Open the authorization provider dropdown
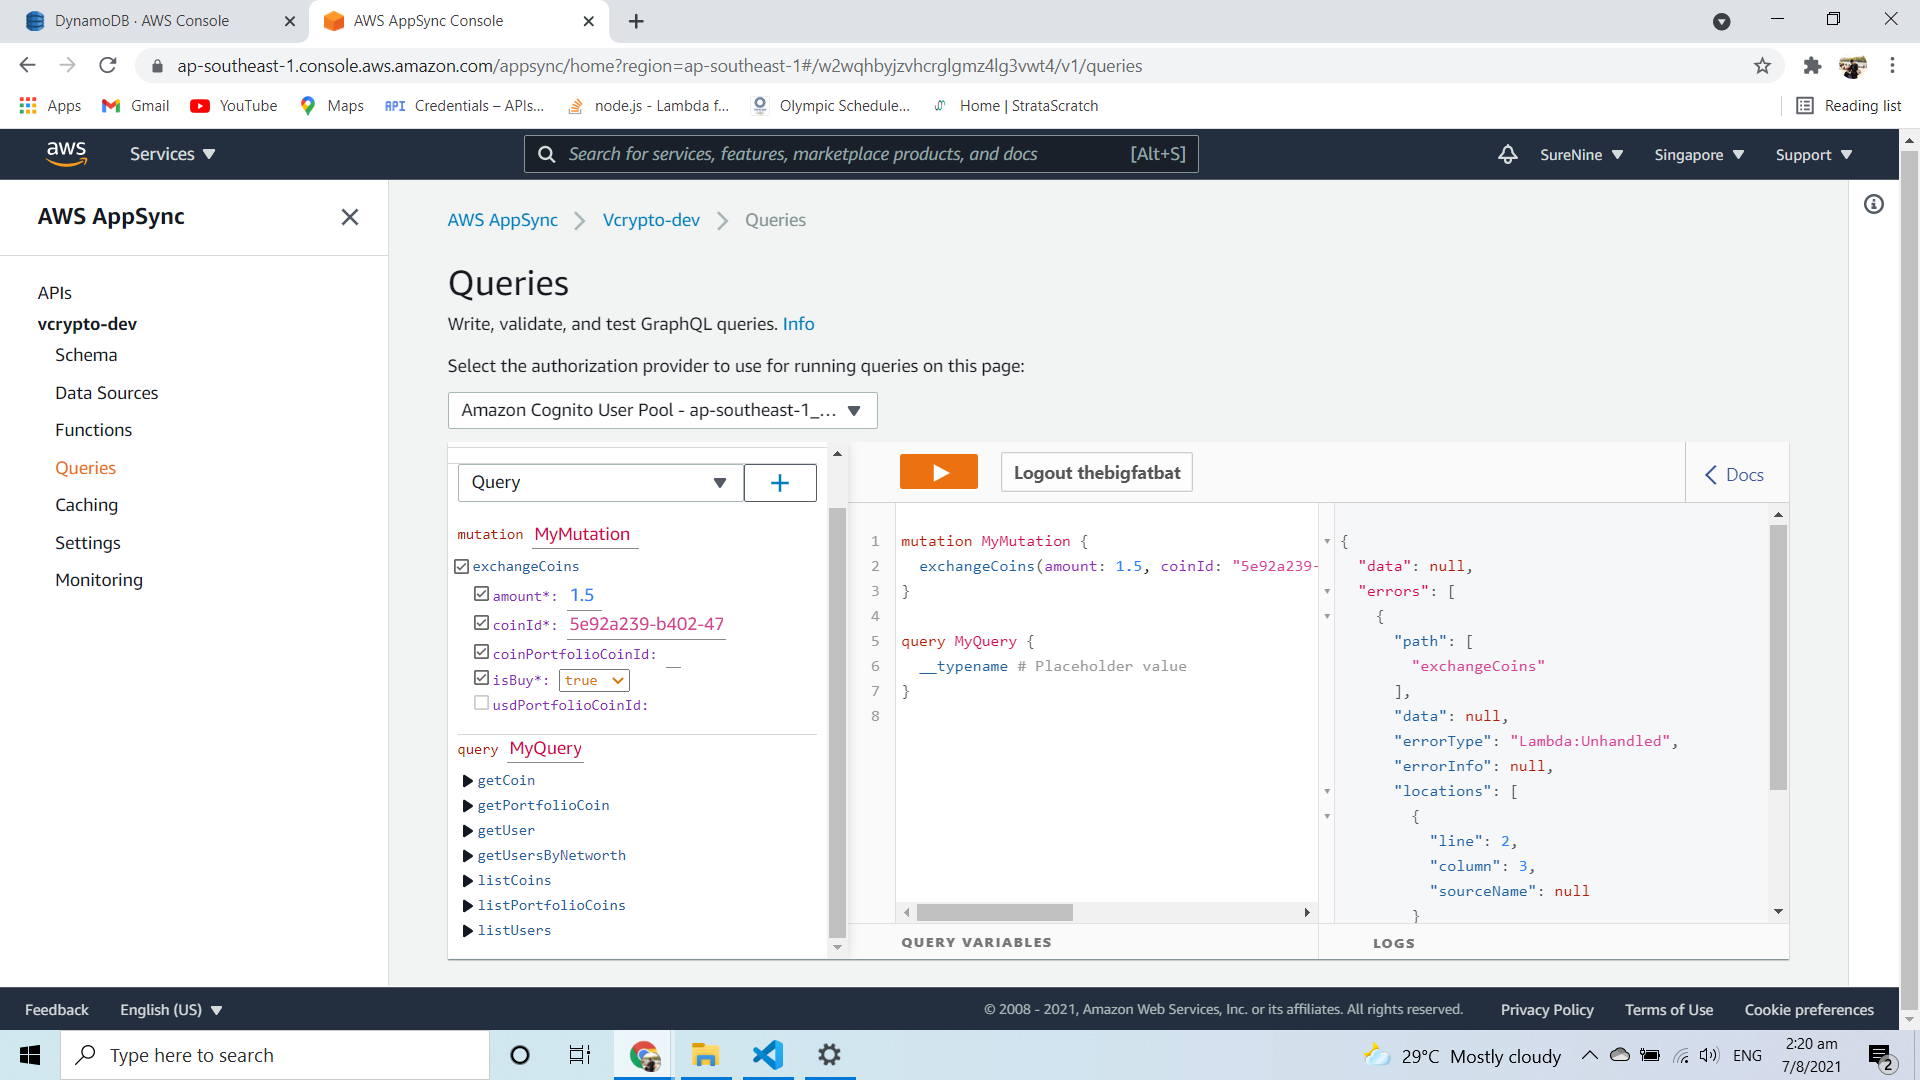 pyautogui.click(x=662, y=410)
